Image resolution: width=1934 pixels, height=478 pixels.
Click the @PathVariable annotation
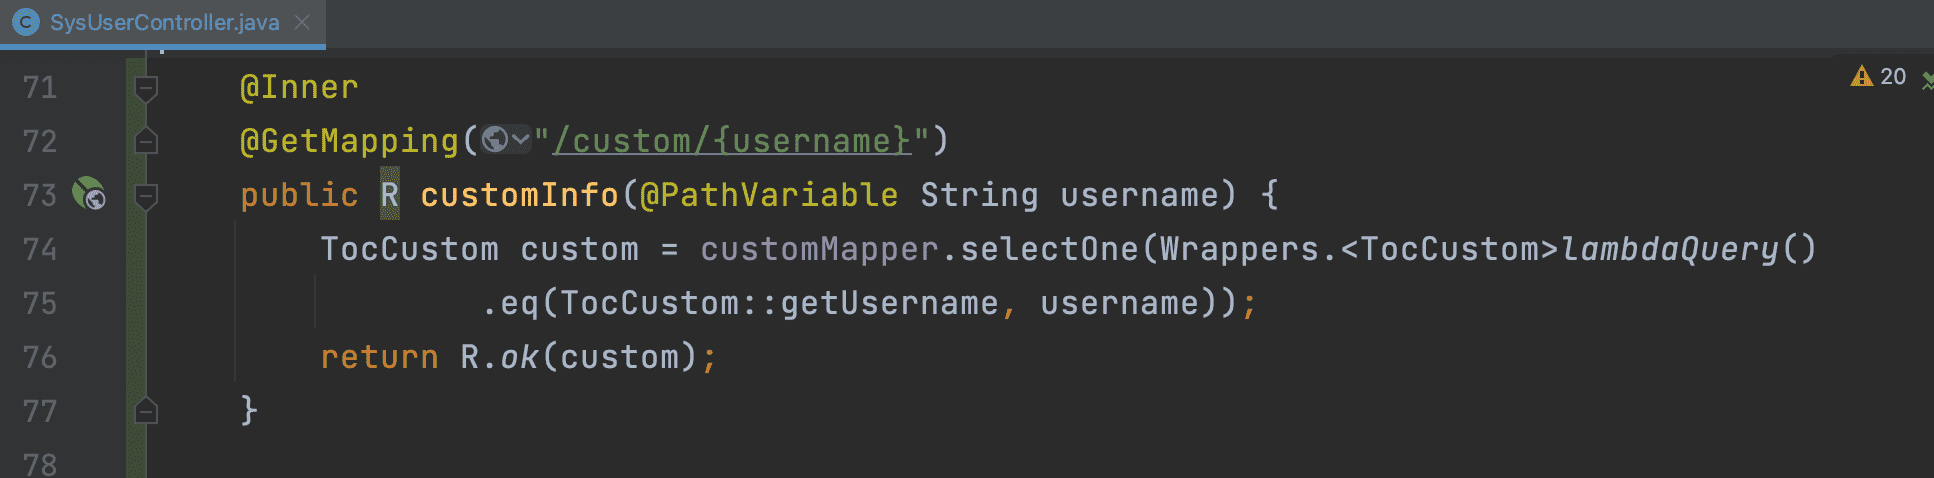tap(769, 194)
